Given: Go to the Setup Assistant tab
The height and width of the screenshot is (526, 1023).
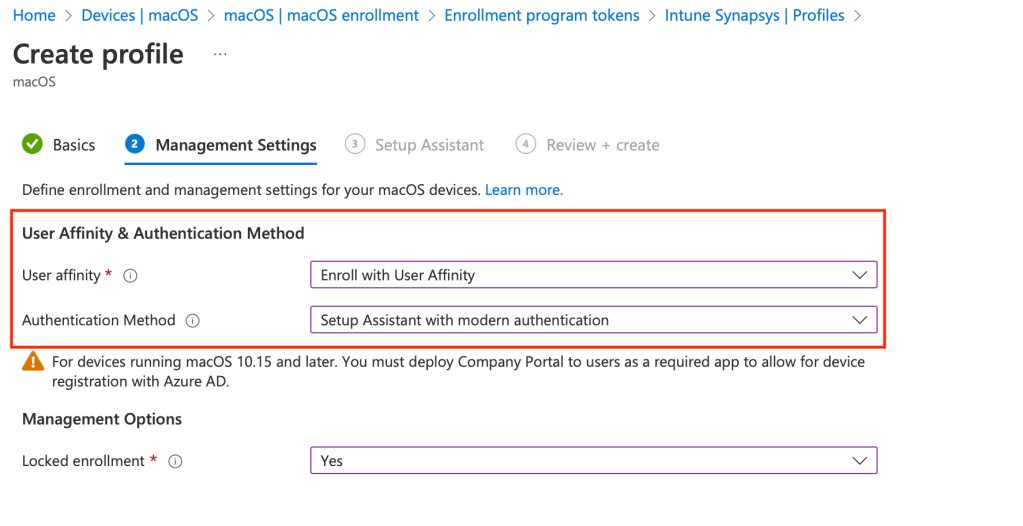Looking at the screenshot, I should tap(429, 145).
